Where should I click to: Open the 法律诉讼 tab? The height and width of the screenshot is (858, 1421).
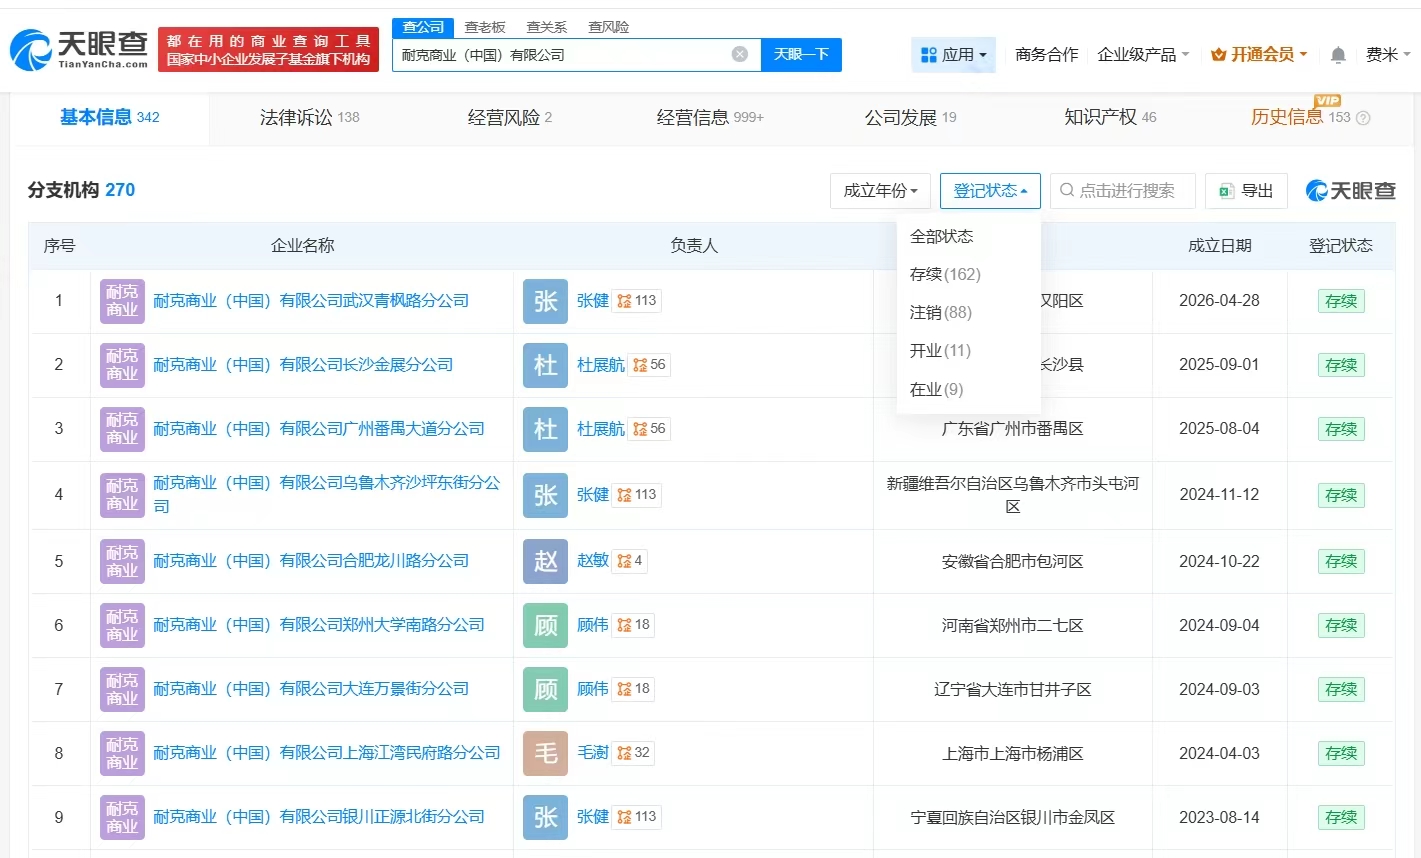tap(309, 118)
